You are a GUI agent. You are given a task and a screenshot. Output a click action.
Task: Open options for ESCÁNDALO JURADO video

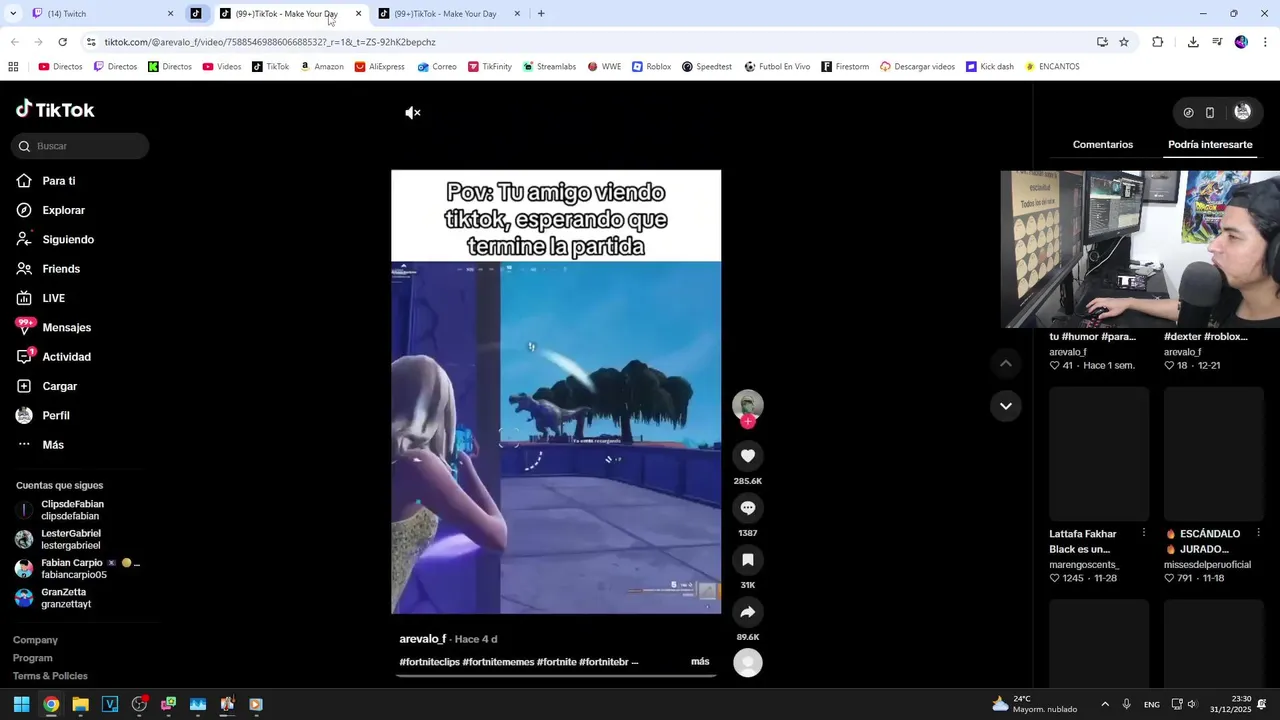click(x=1259, y=533)
